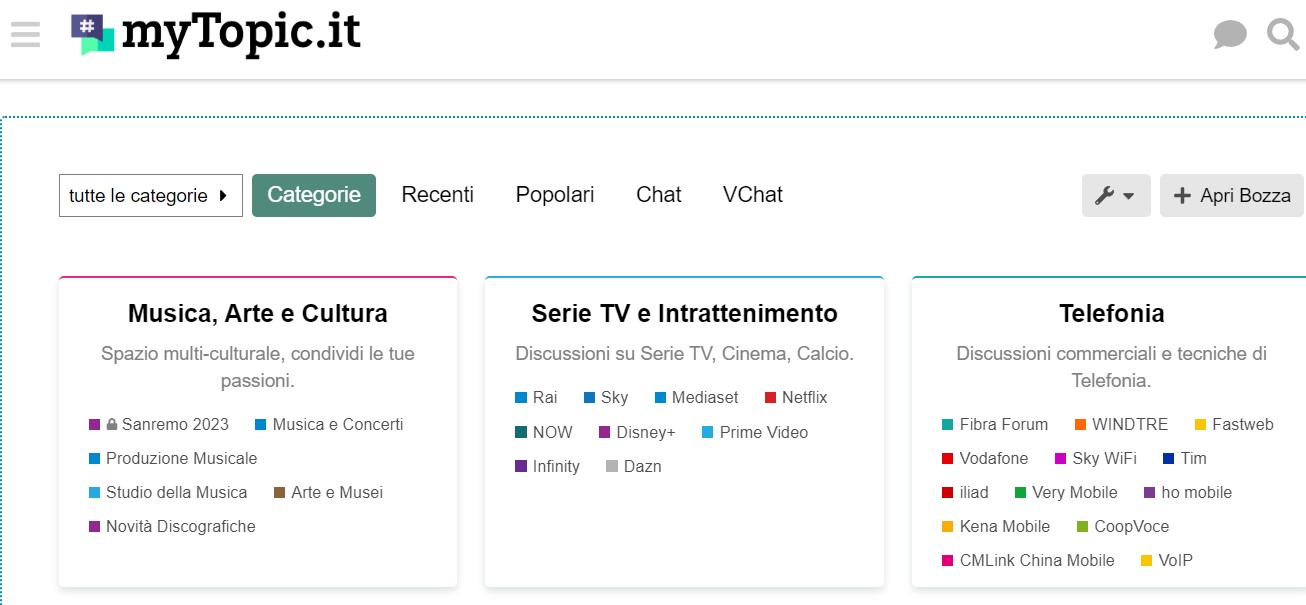Open the chat speech bubble icon

point(1230,36)
